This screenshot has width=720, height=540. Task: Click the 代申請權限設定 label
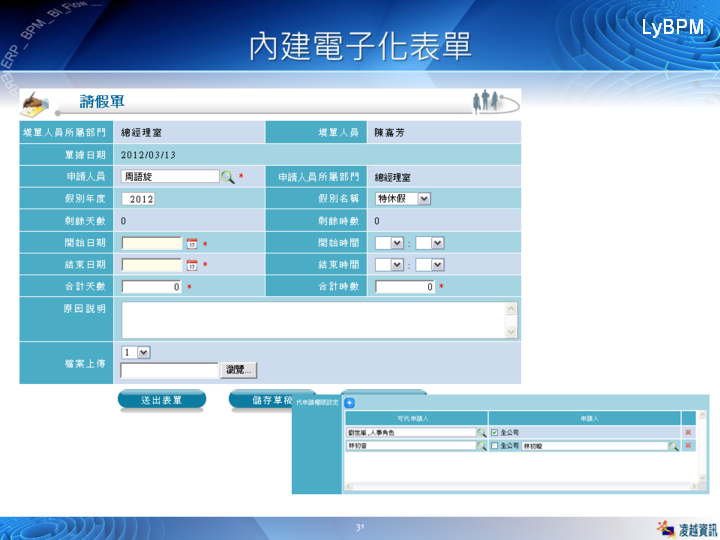(x=317, y=403)
